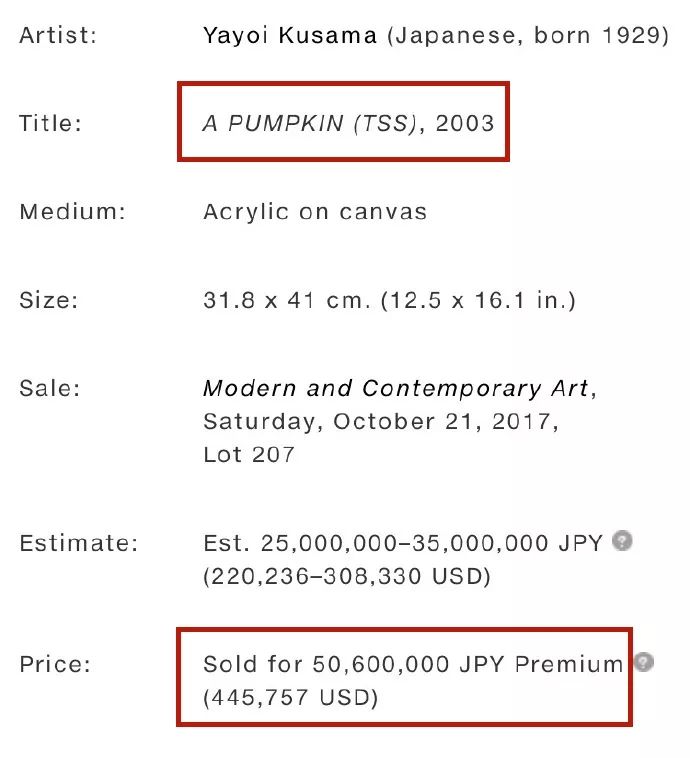Click the Price field label
690x758 pixels.
click(x=55, y=664)
